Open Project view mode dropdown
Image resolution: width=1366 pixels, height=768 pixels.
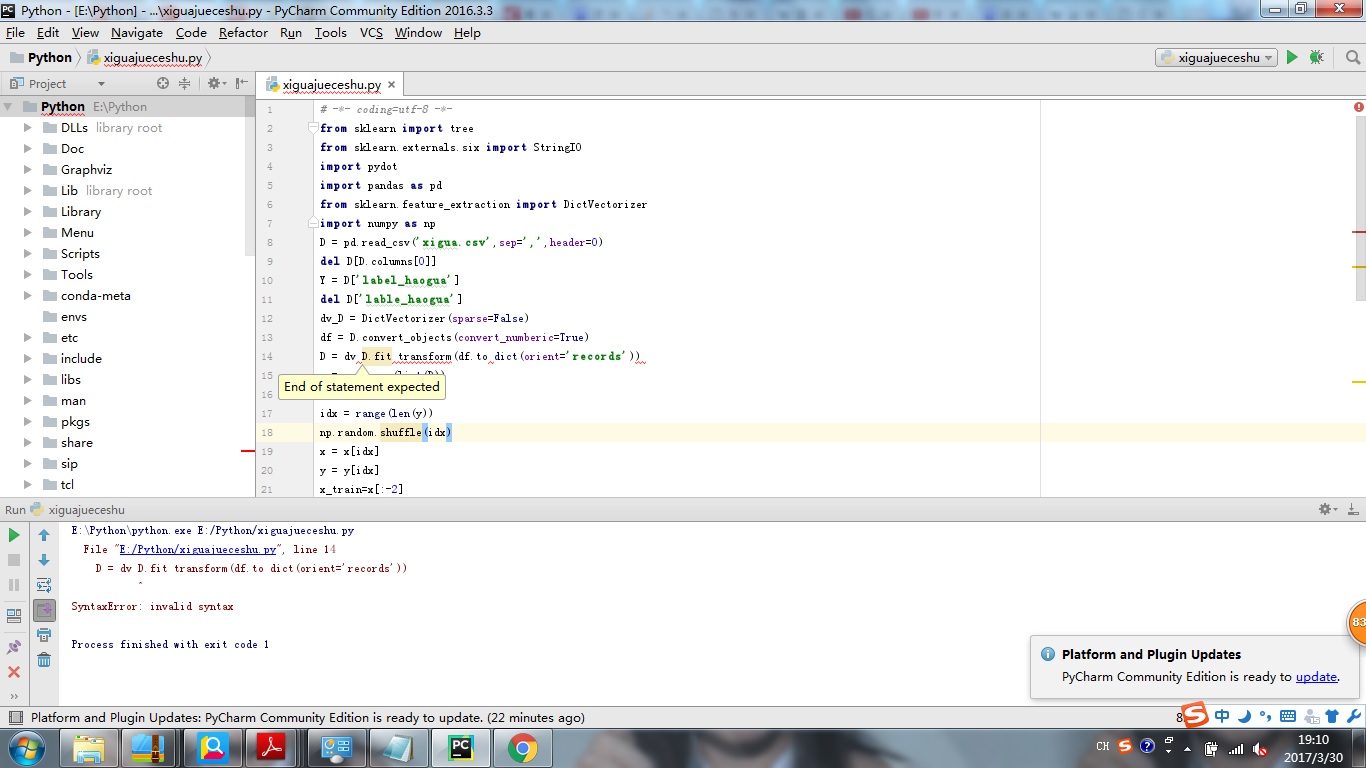tap(101, 84)
